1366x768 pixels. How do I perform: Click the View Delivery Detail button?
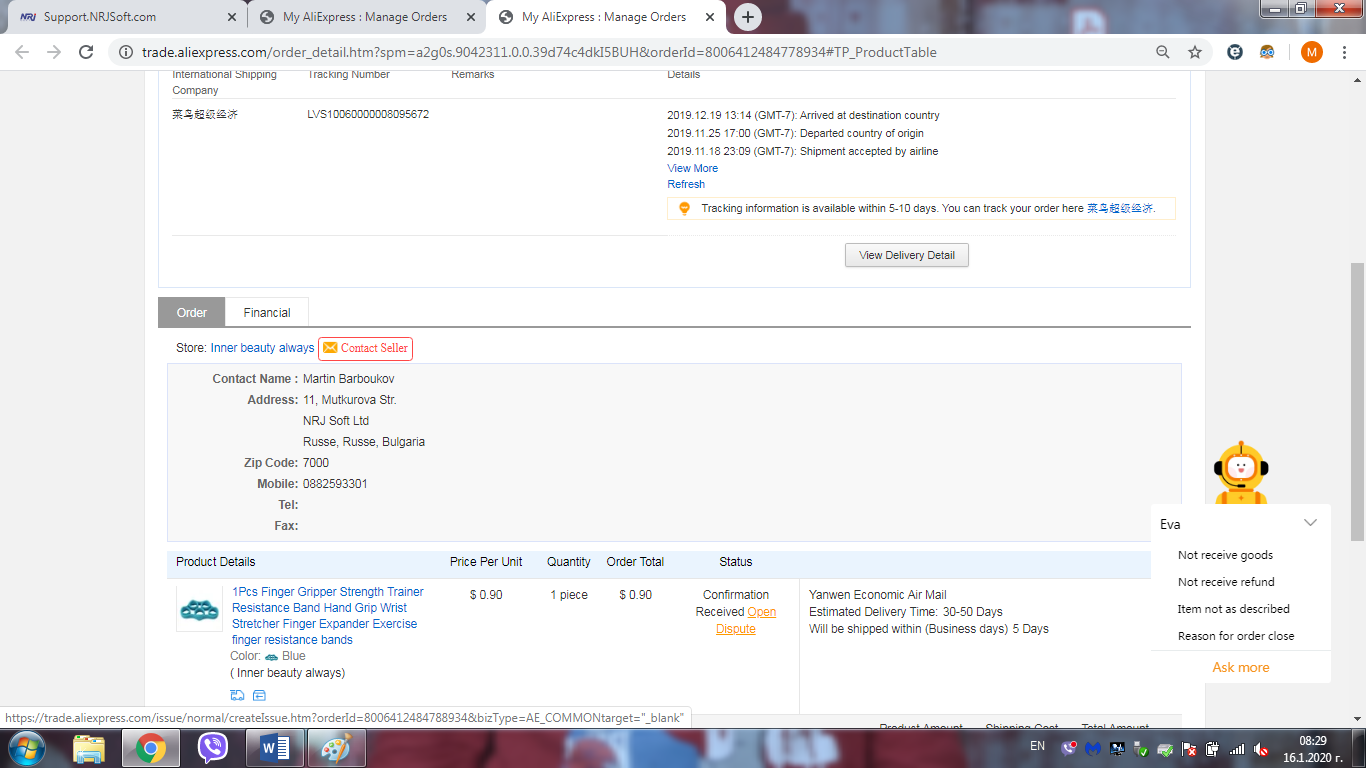tap(906, 255)
